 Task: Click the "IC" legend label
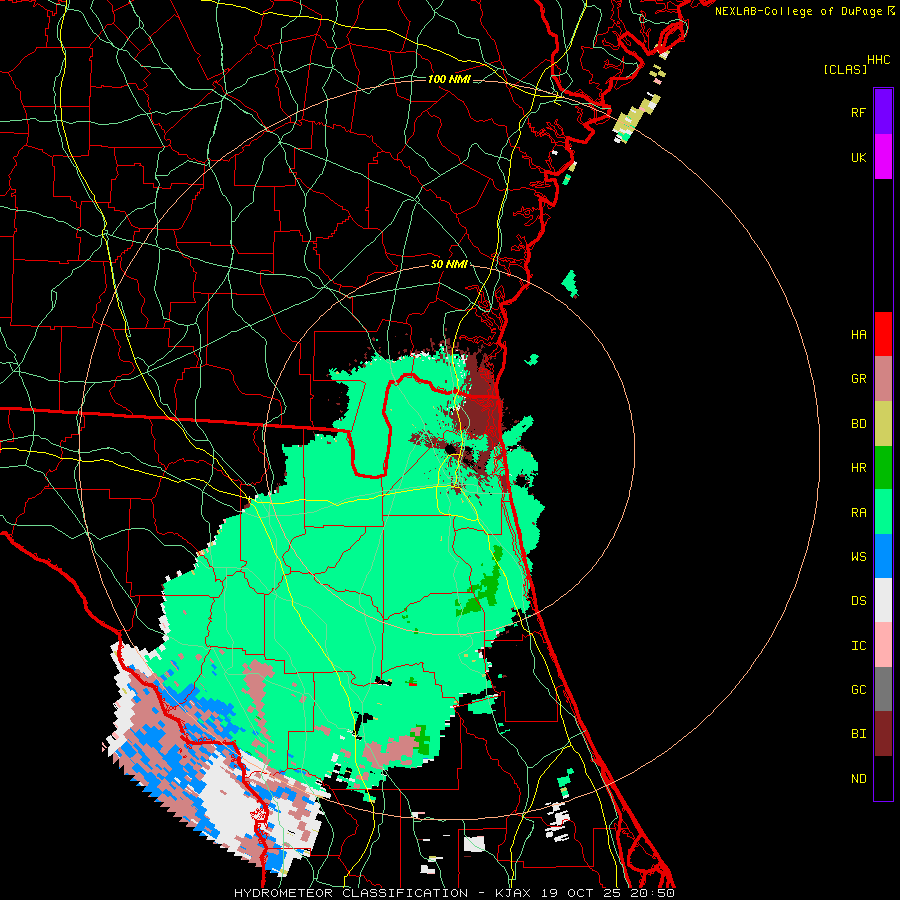click(x=858, y=645)
